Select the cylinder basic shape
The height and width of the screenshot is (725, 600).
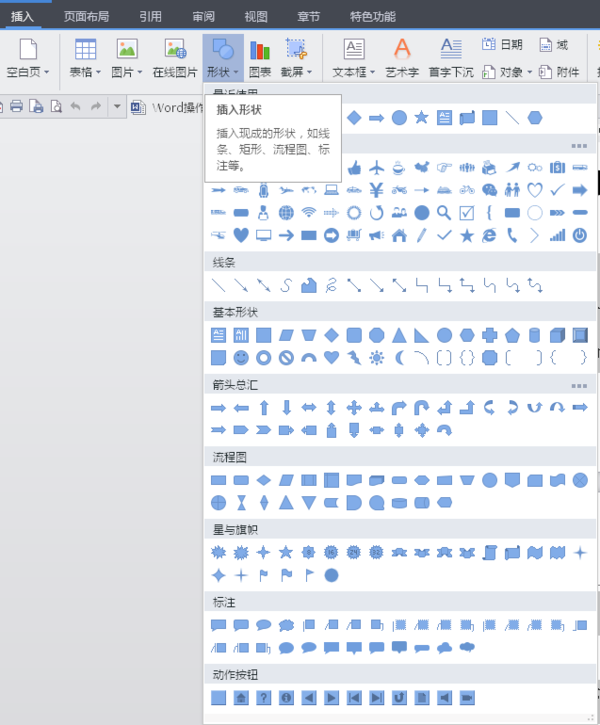click(x=534, y=335)
